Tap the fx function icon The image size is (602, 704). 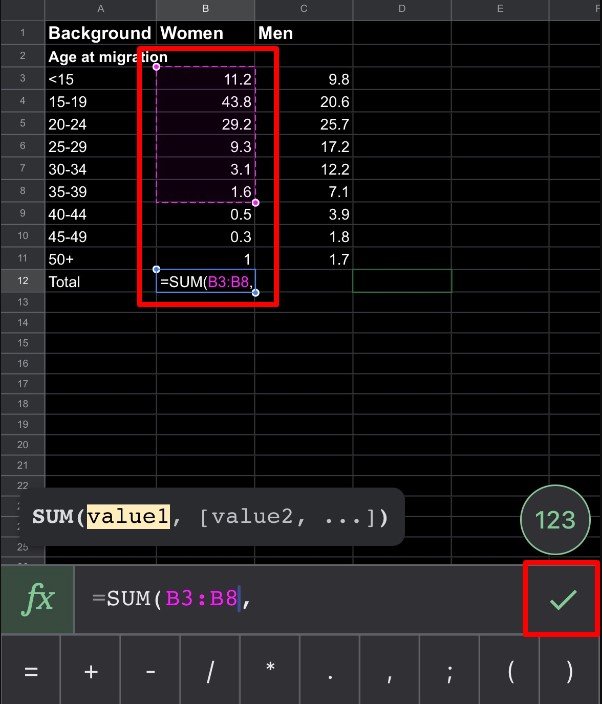coord(38,599)
